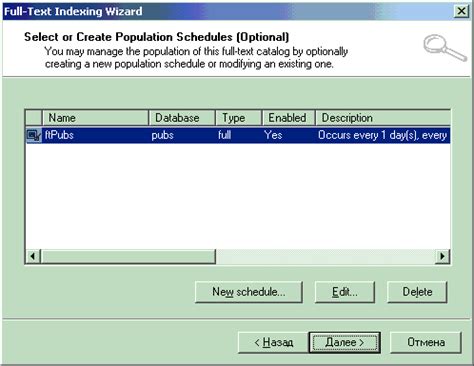Click the horizontal scrollbar thumb

click(128, 256)
